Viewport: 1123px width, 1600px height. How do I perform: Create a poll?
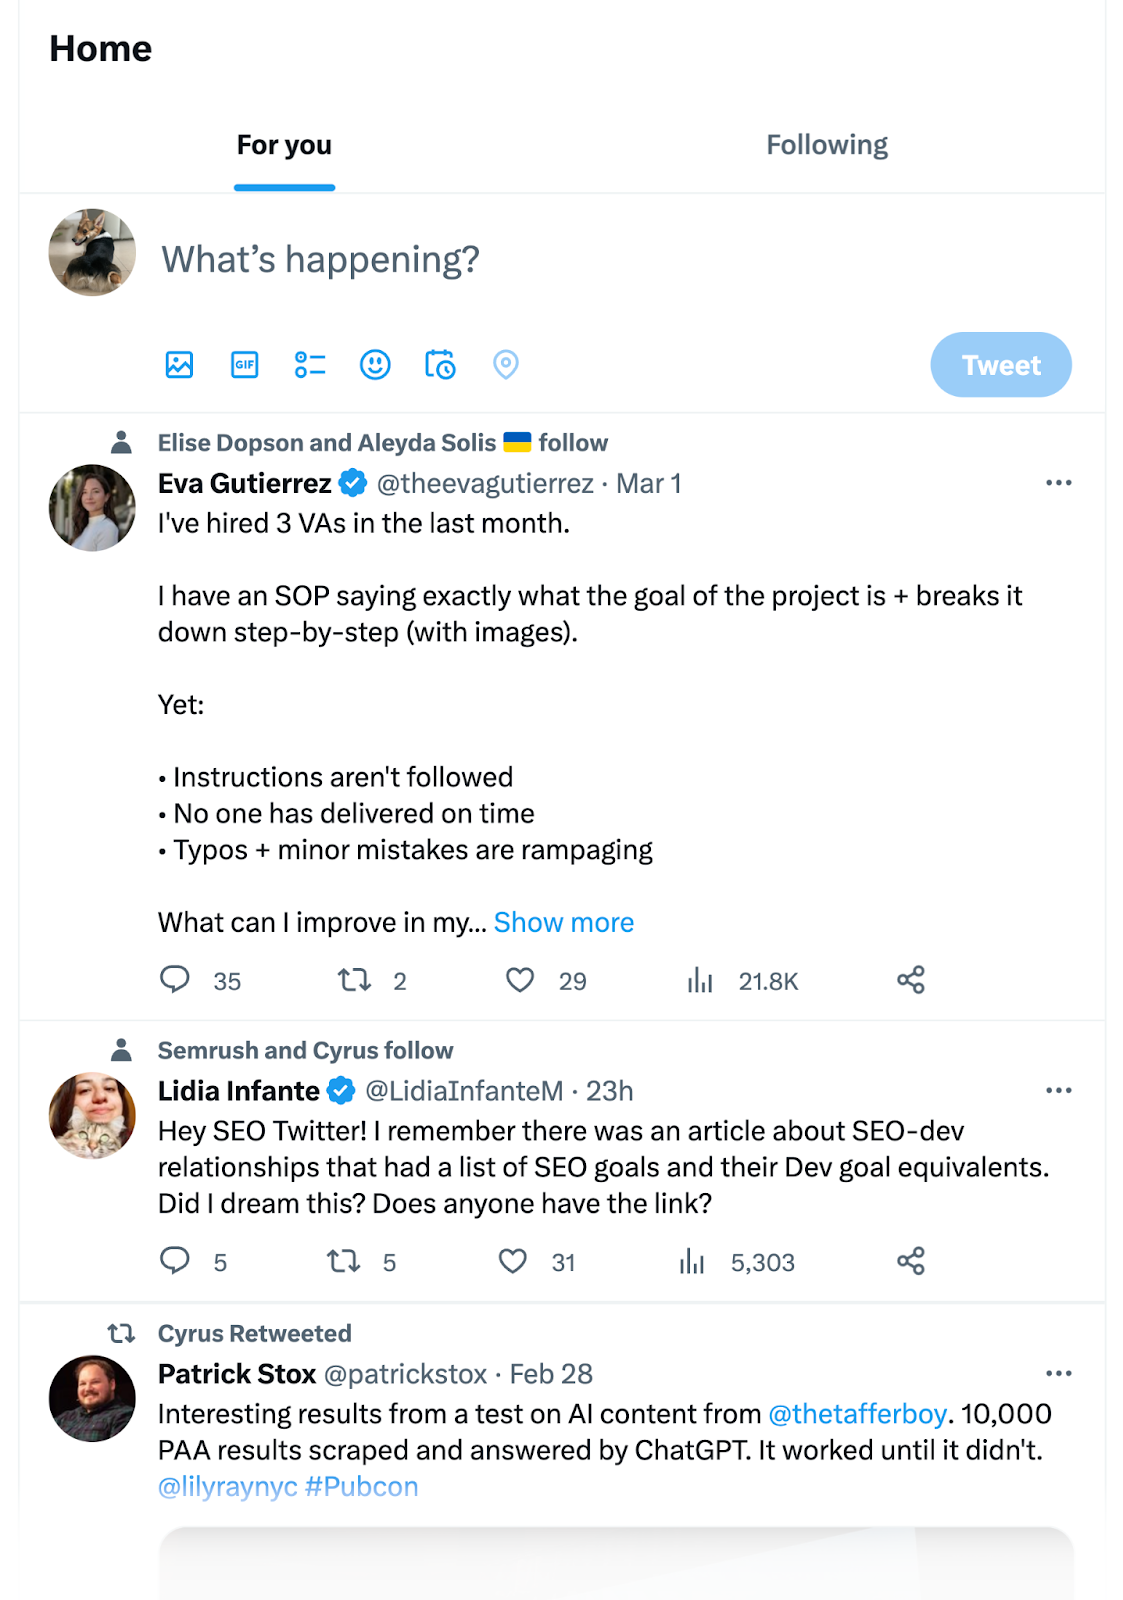310,365
